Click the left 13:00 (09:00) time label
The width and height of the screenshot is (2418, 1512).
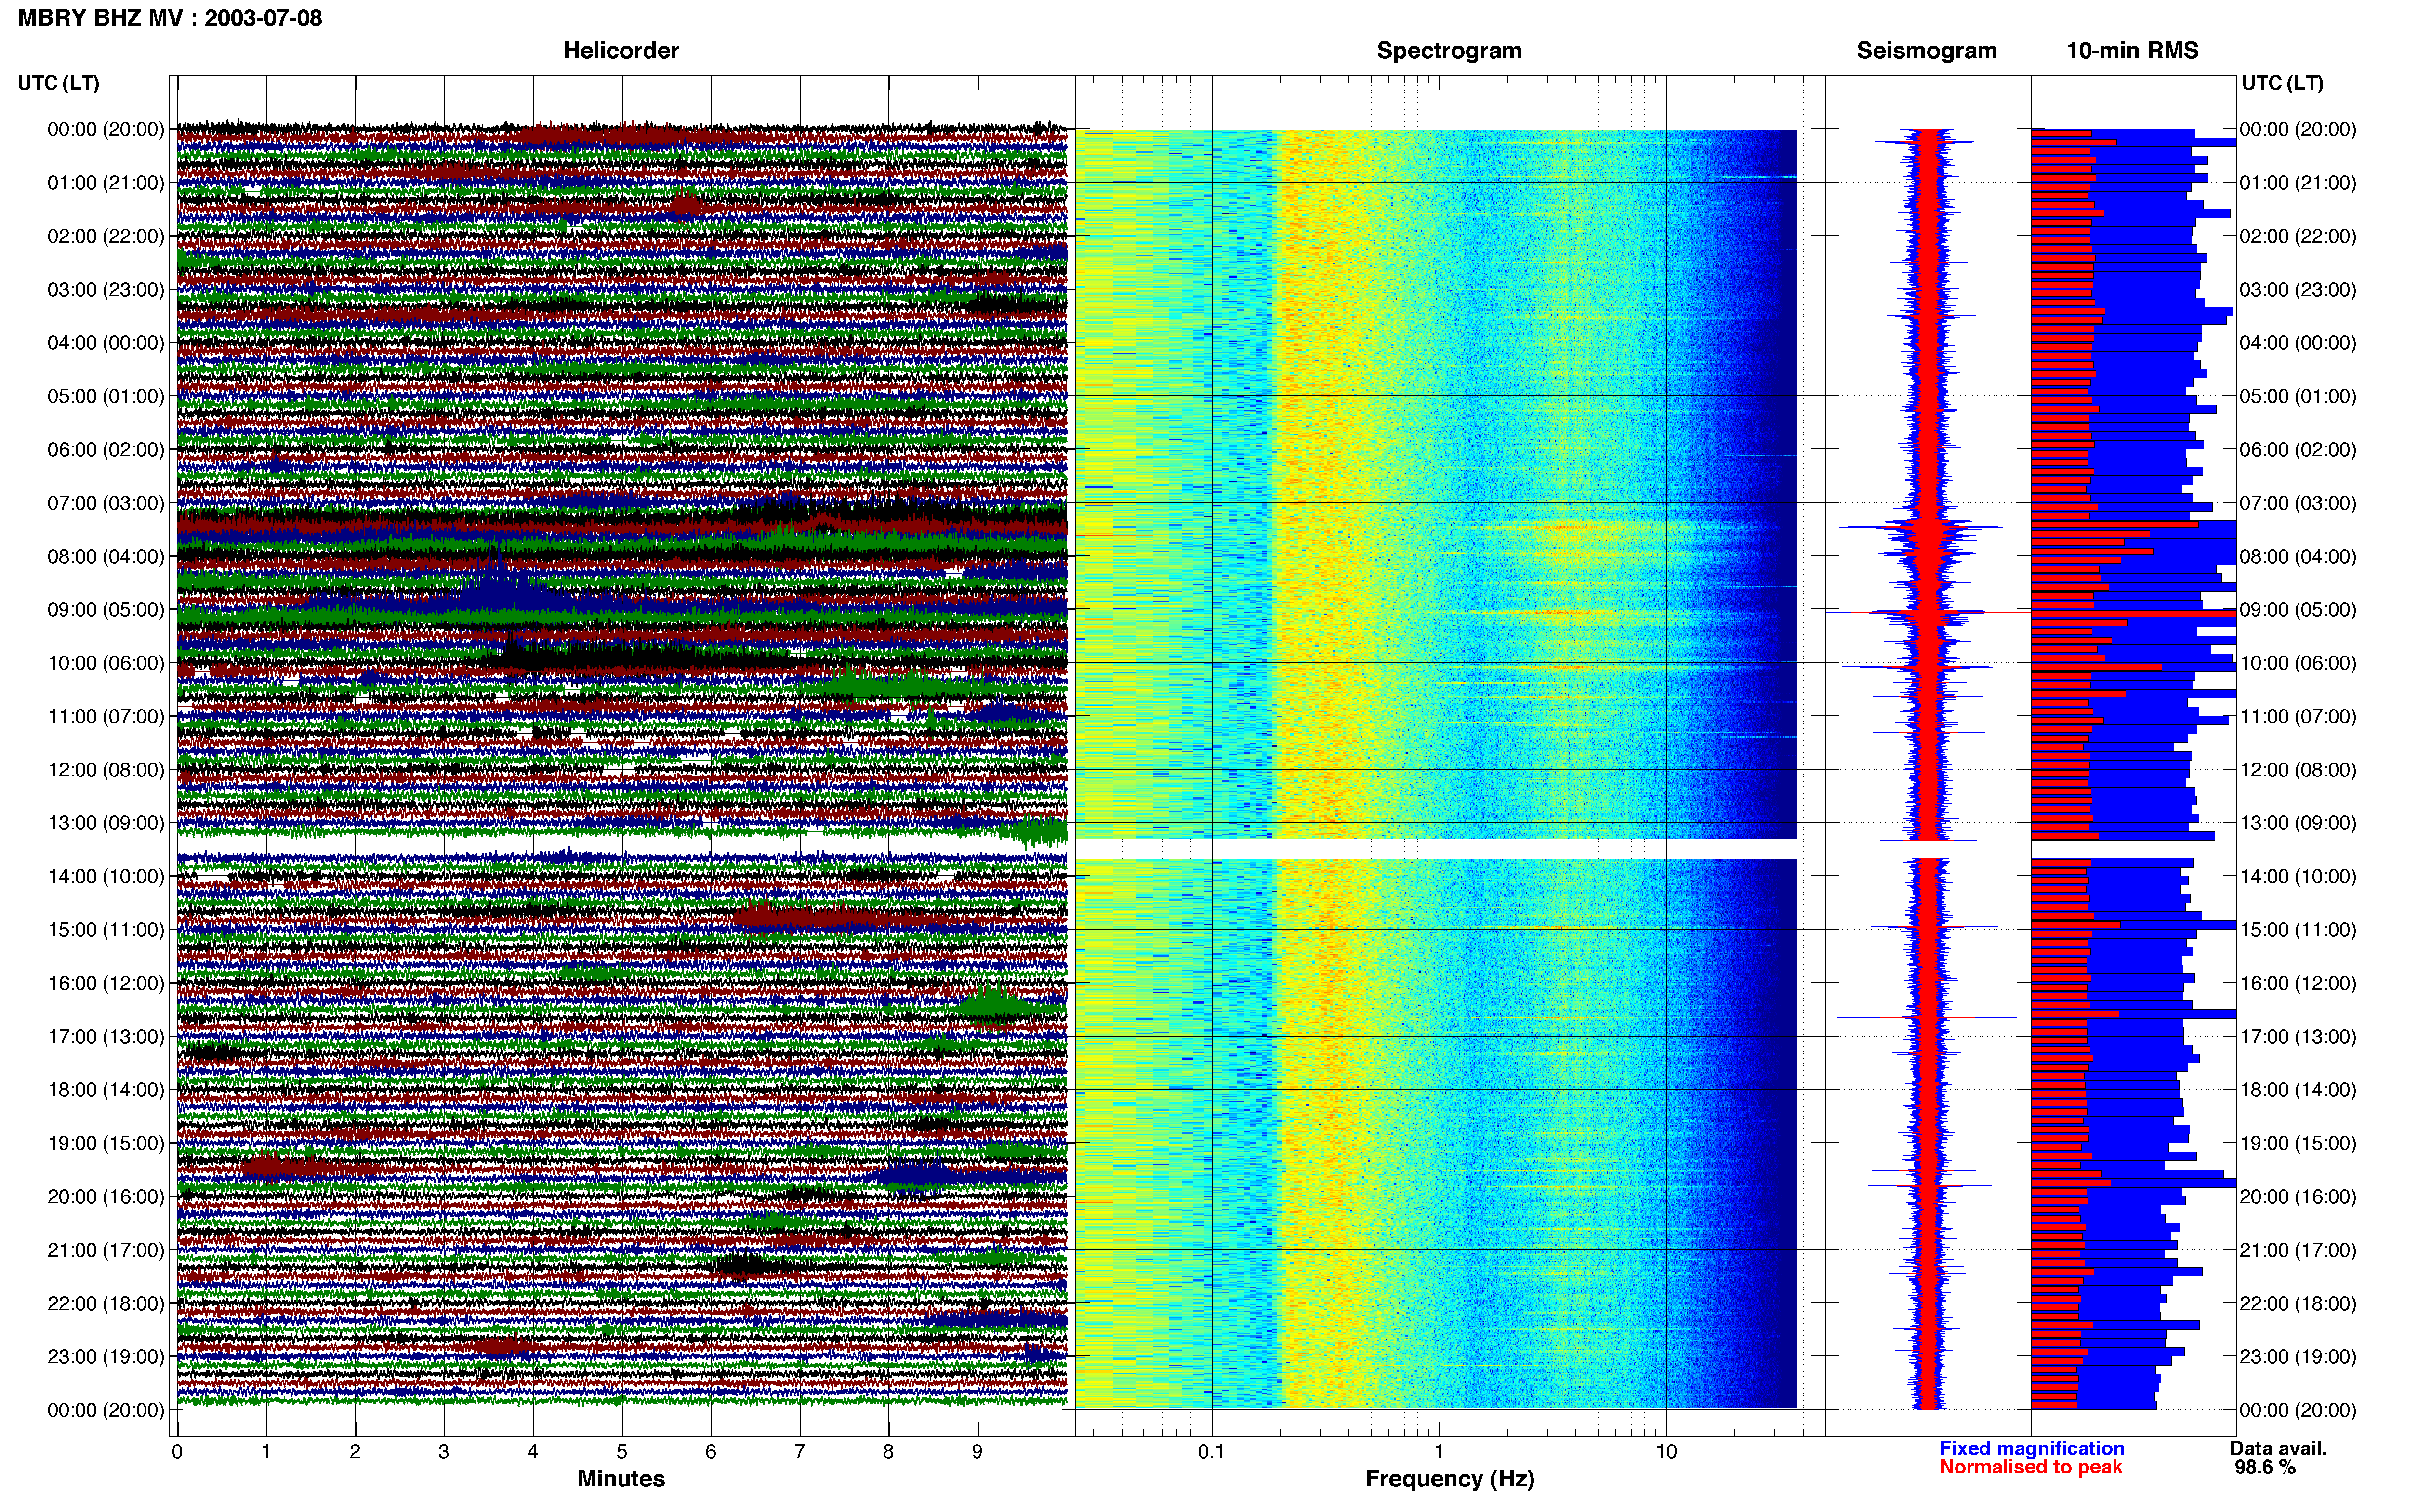click(106, 823)
